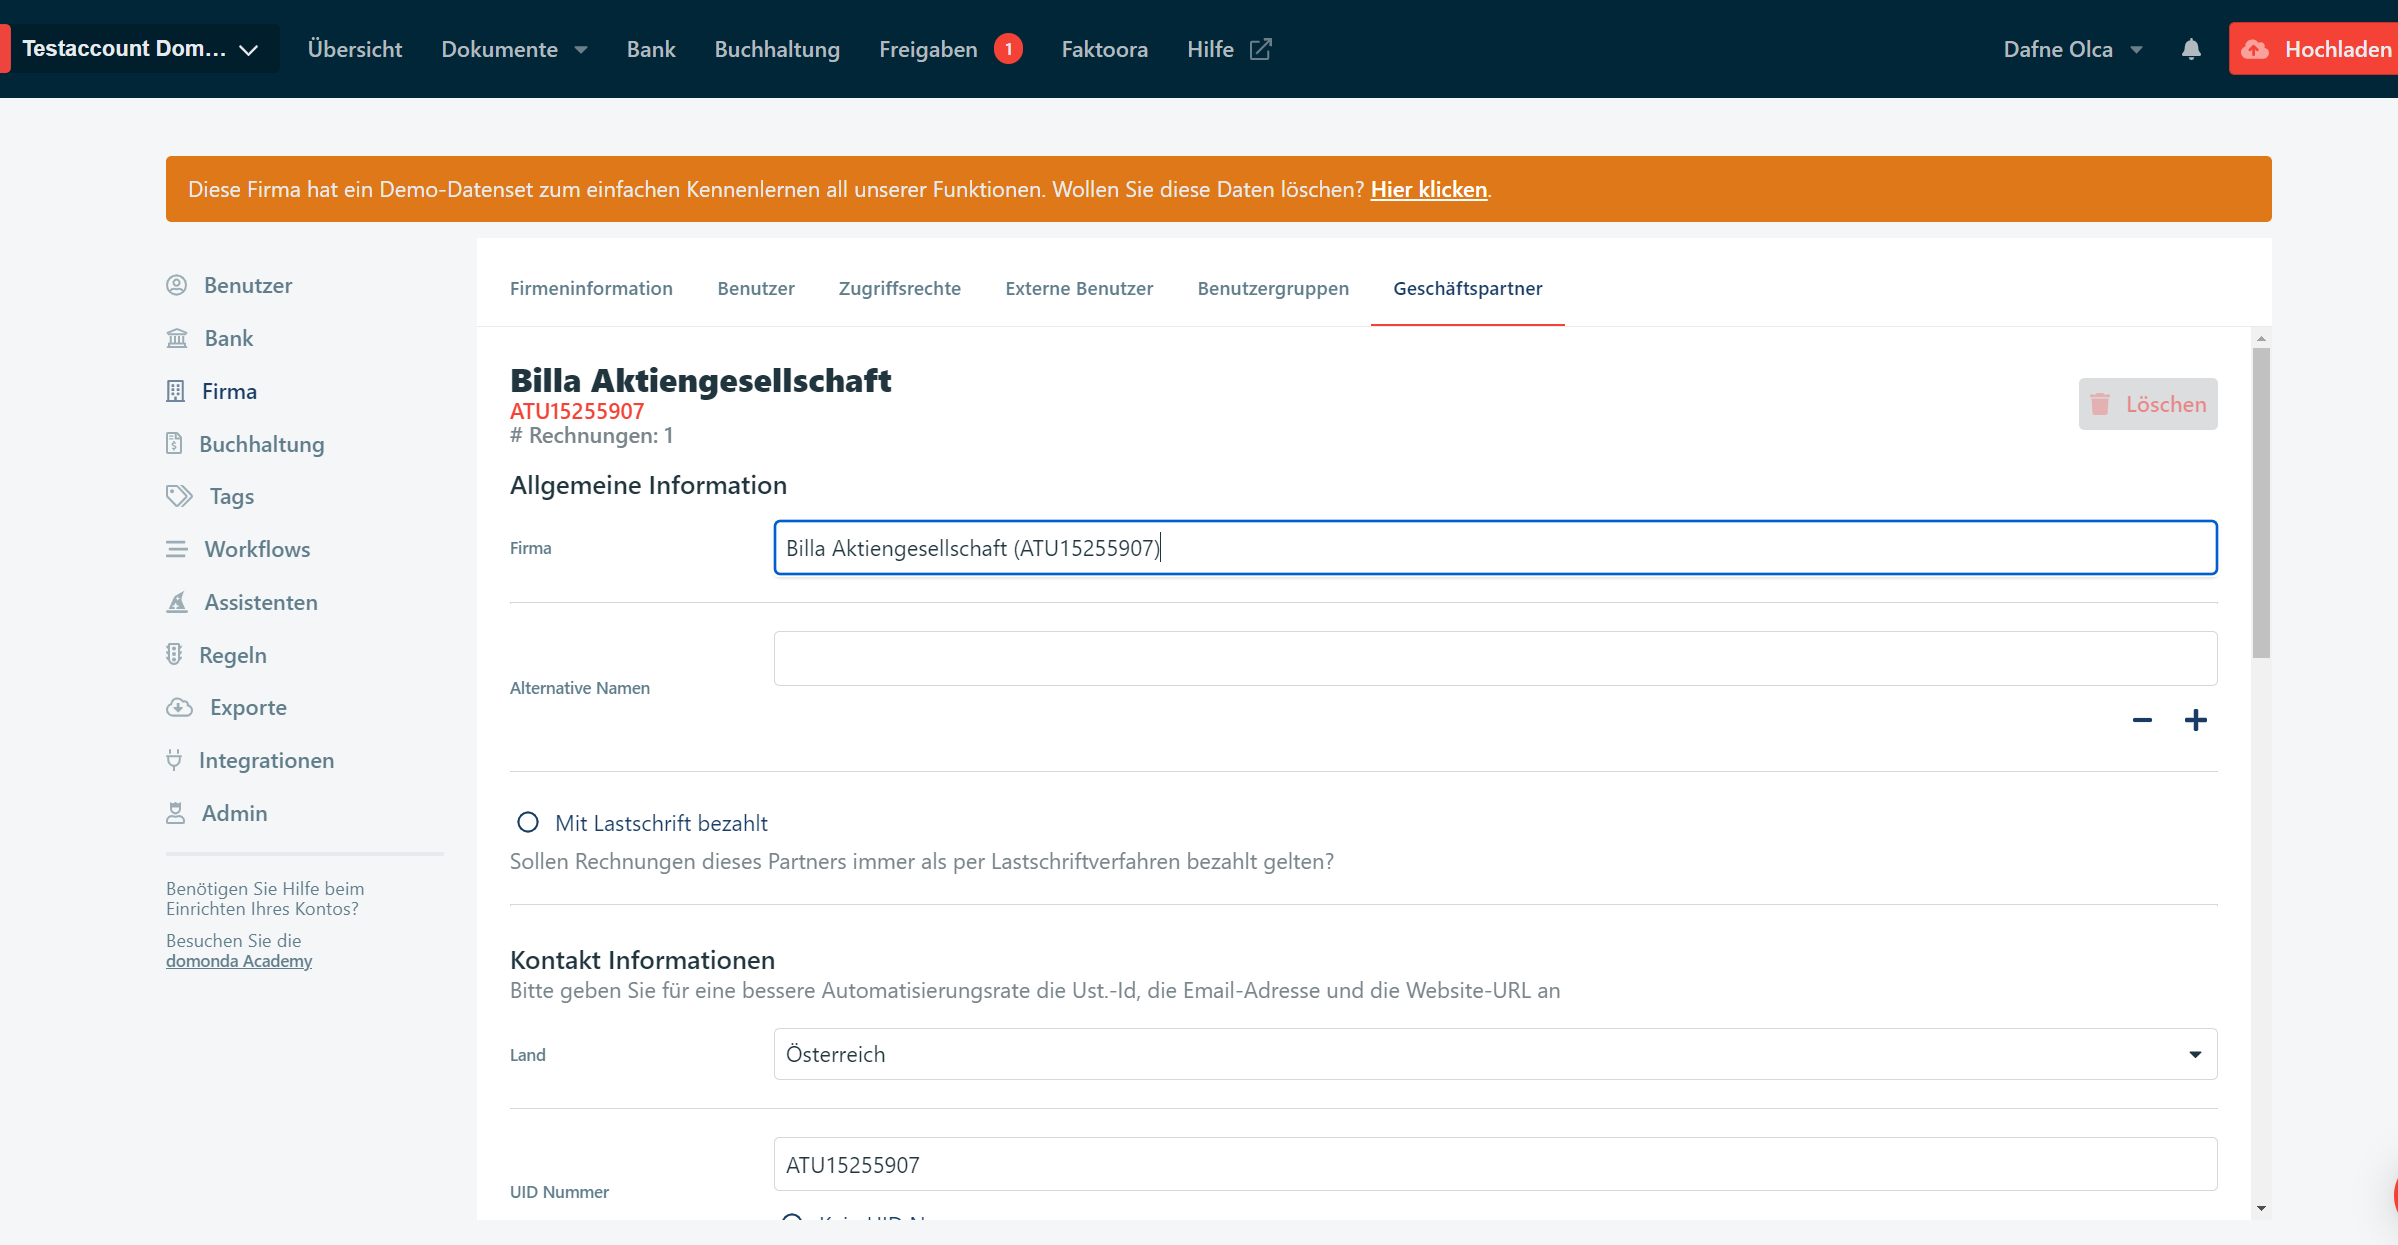
Task: Click into the UID Nummer field
Action: coord(1494,1164)
